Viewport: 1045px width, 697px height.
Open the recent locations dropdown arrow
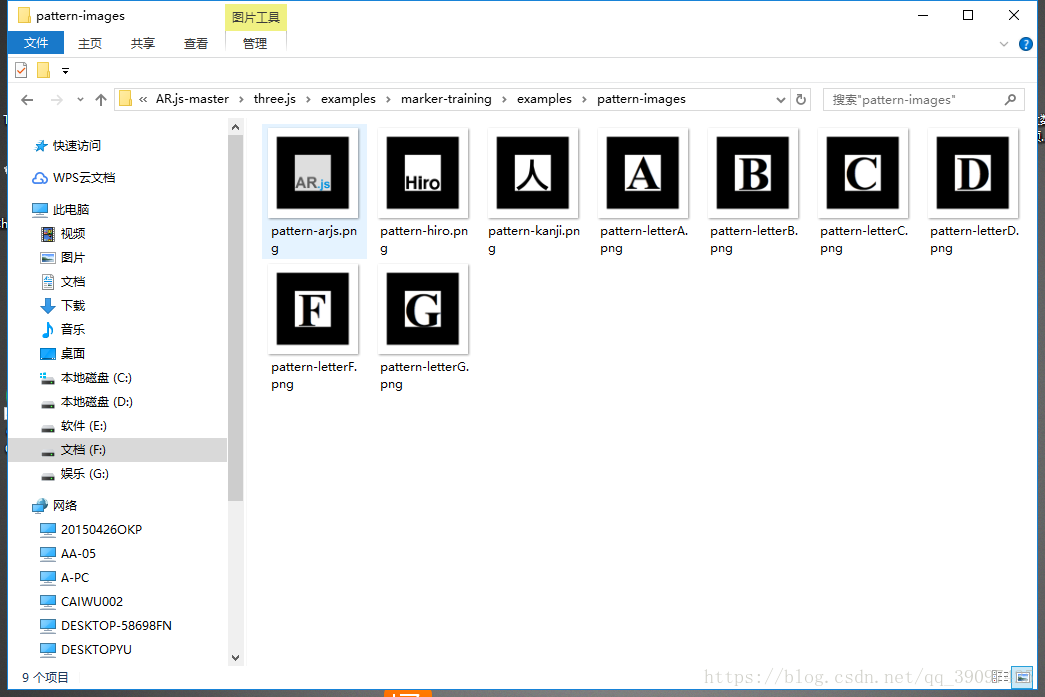click(80, 100)
